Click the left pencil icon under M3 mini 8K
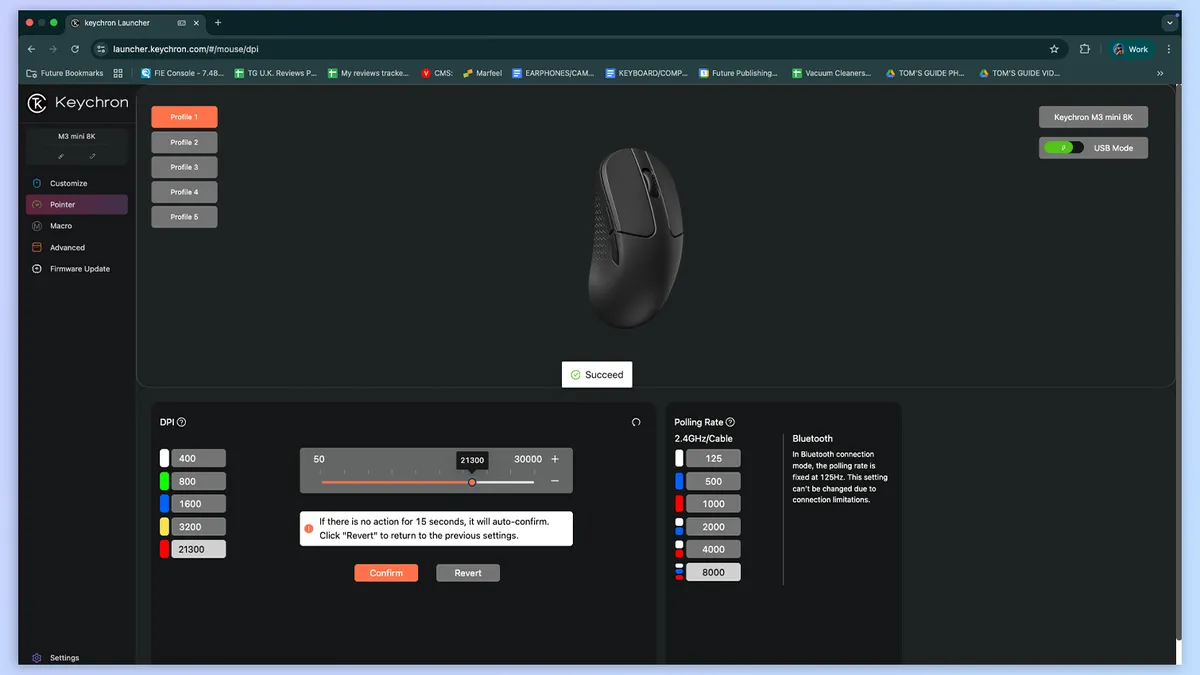 tap(61, 156)
